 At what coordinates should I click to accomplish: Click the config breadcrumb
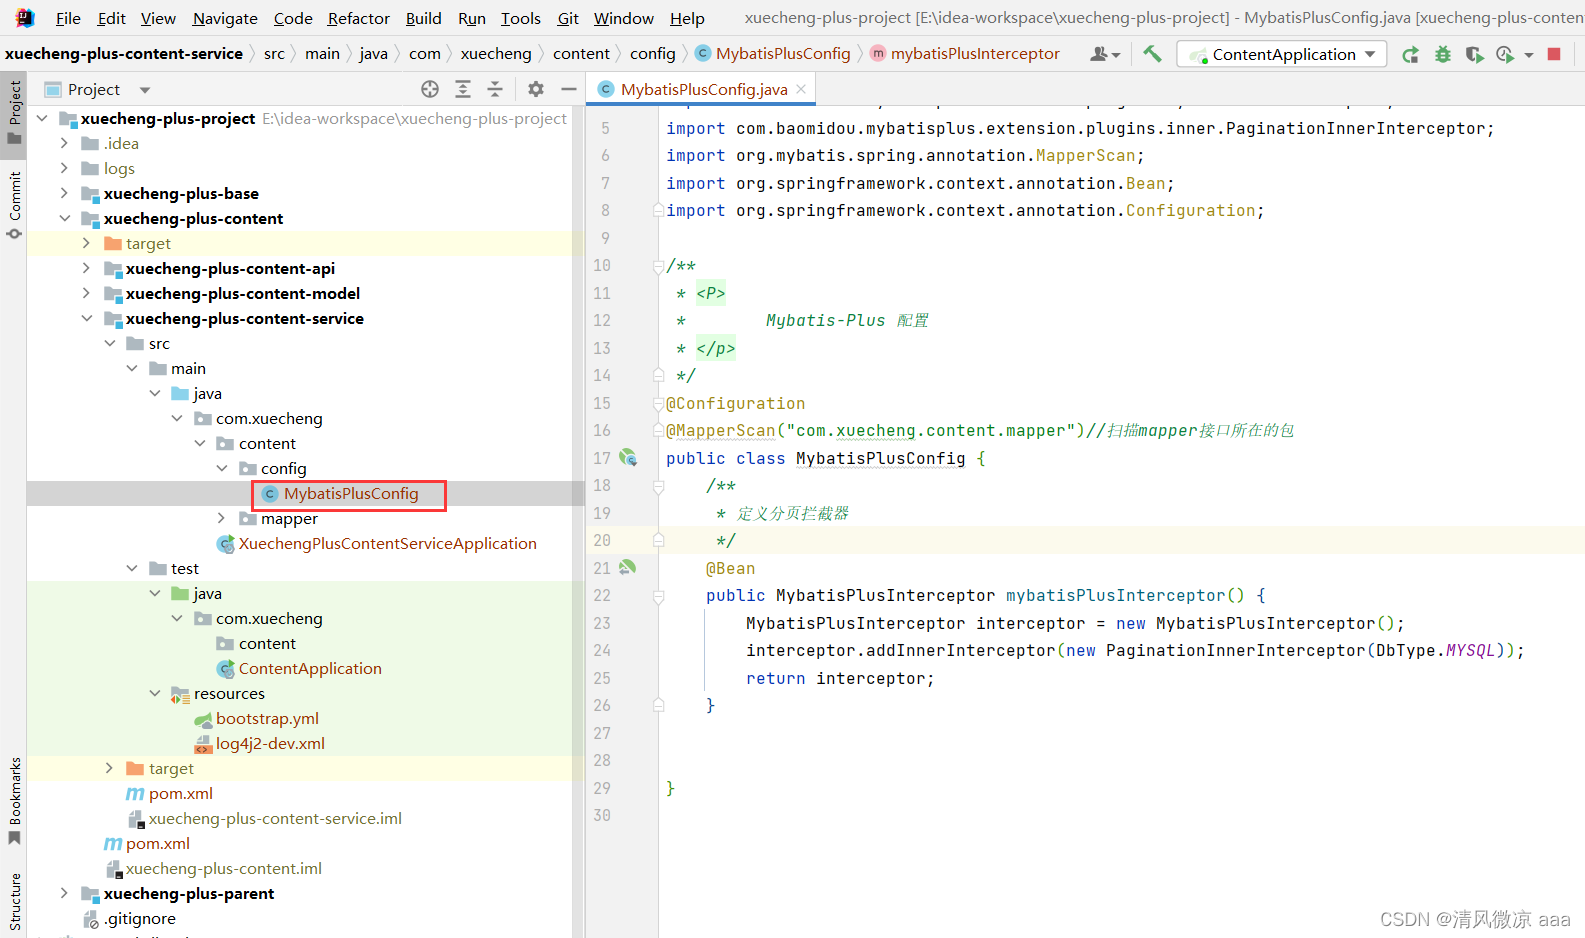click(653, 53)
